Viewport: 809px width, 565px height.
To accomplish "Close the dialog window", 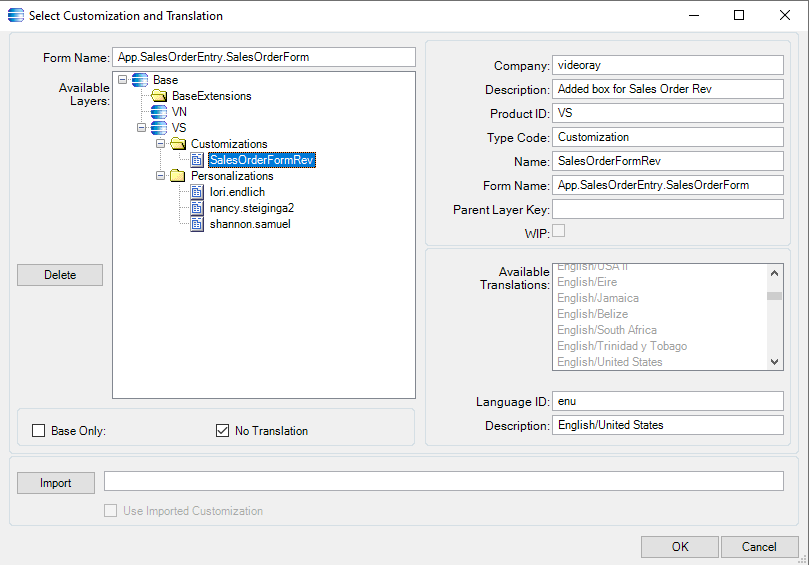I will pyautogui.click(x=785, y=15).
